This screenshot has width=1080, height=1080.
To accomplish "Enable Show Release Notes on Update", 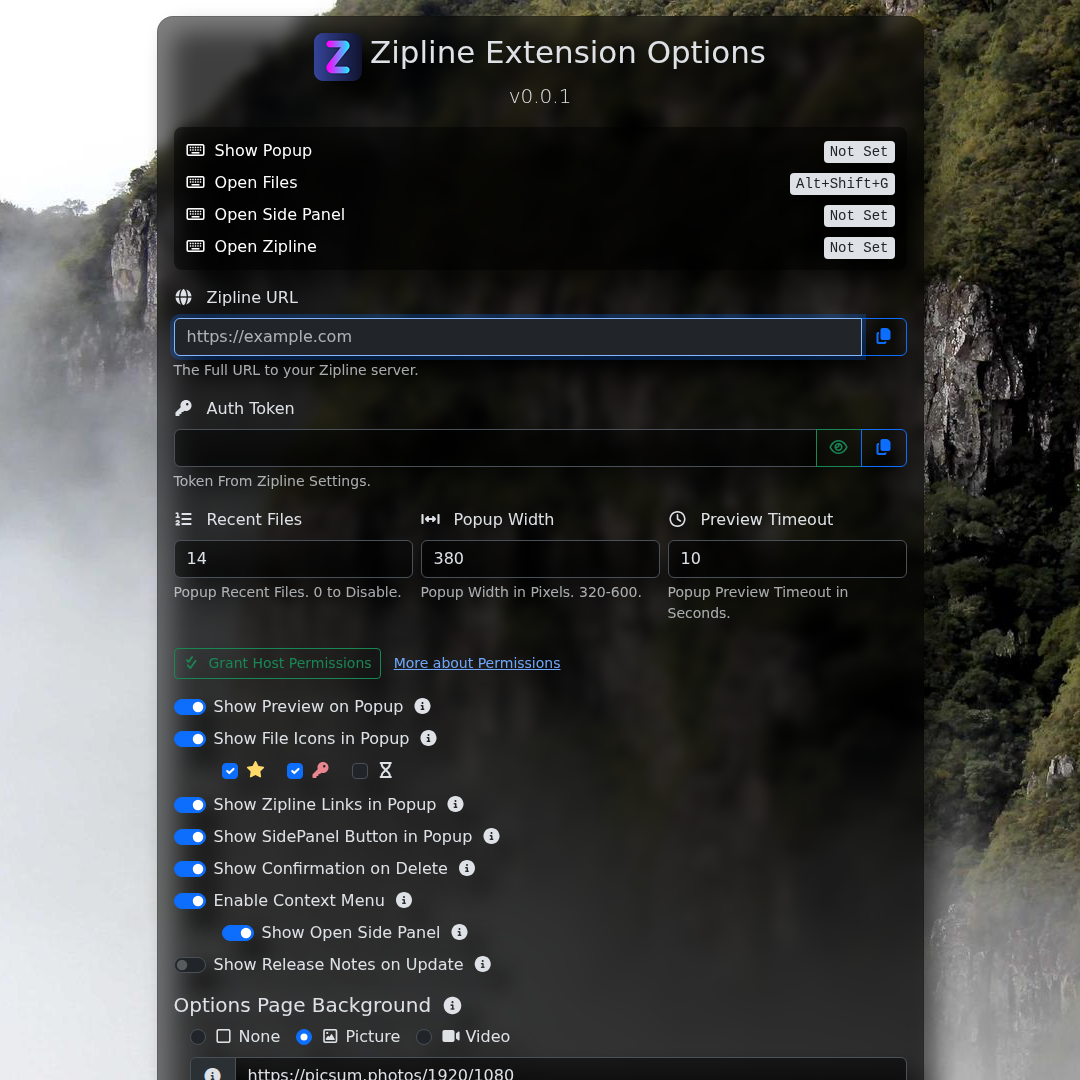I will coord(189,965).
